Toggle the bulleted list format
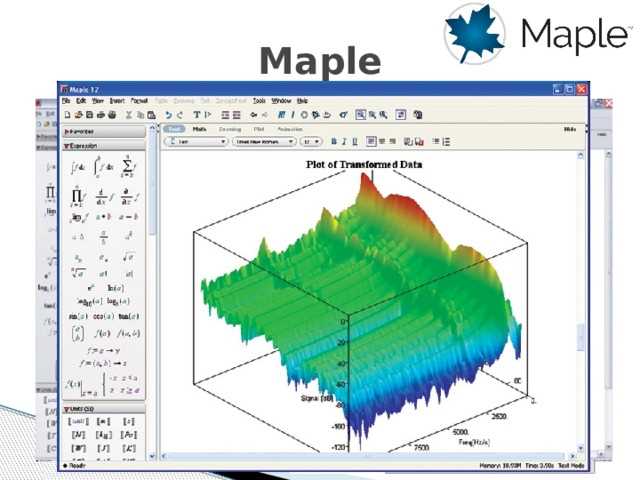This screenshot has height=480, width=640. point(436,142)
